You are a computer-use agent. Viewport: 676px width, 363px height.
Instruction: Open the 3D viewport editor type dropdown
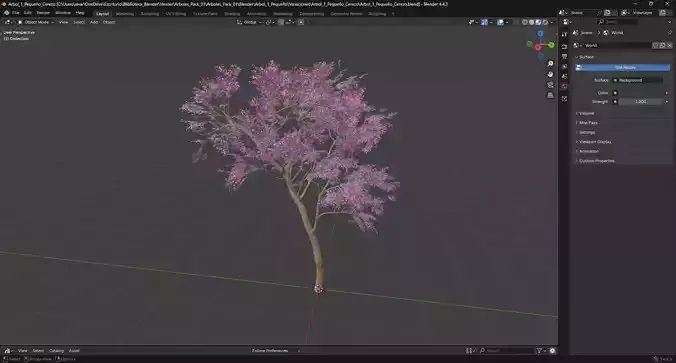(x=8, y=22)
